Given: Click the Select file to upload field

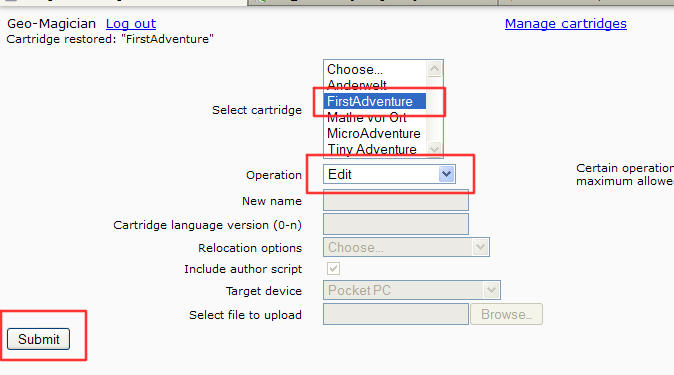Looking at the screenshot, I should 396,314.
